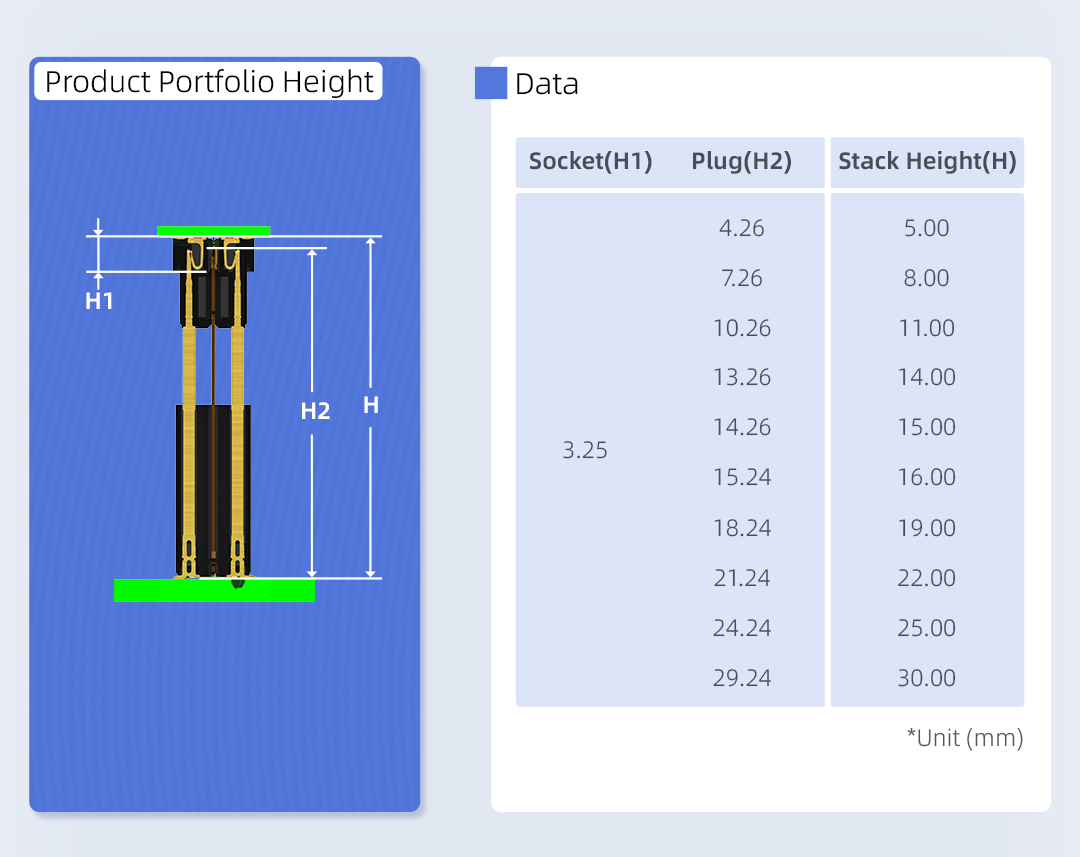Select the 29.24 plug height cell

[741, 678]
